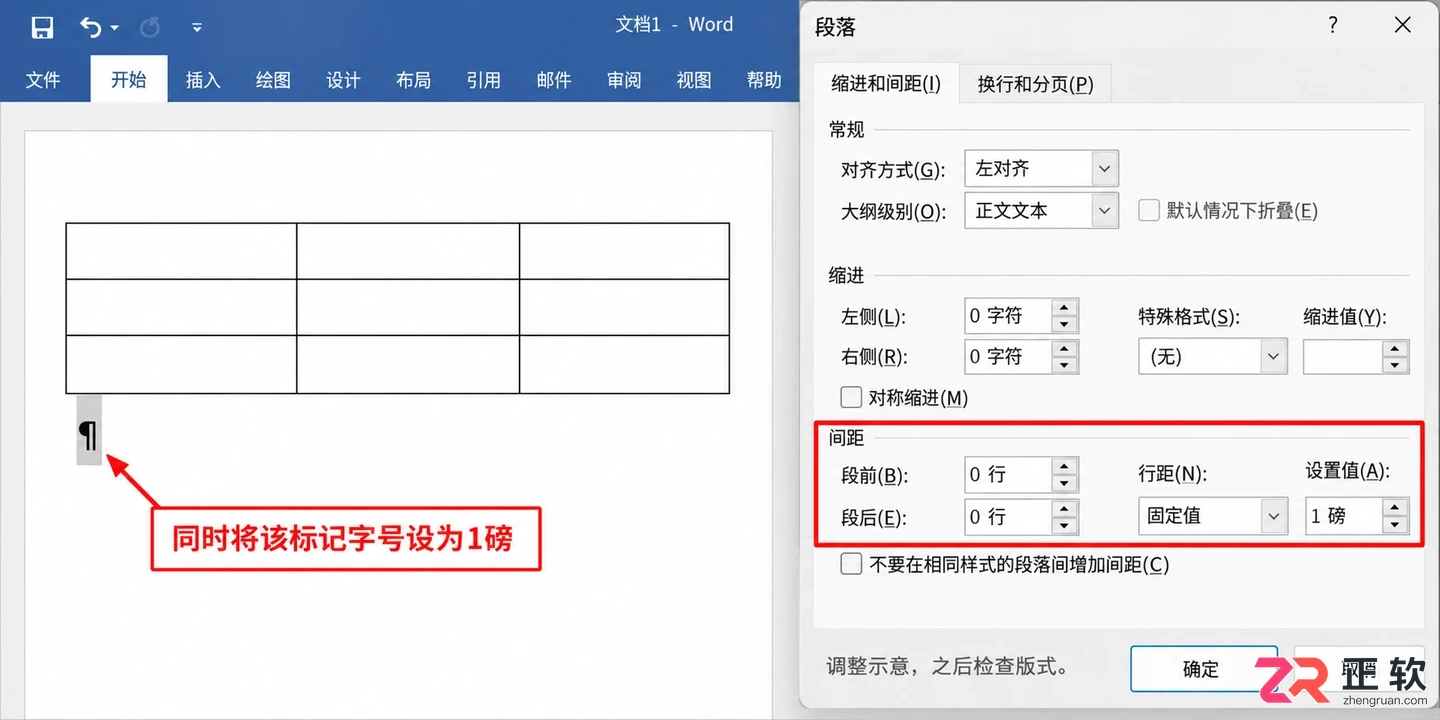Viewport: 1440px width, 720px height.
Task: Enable the 对称缩进(M) checkbox
Action: [851, 397]
